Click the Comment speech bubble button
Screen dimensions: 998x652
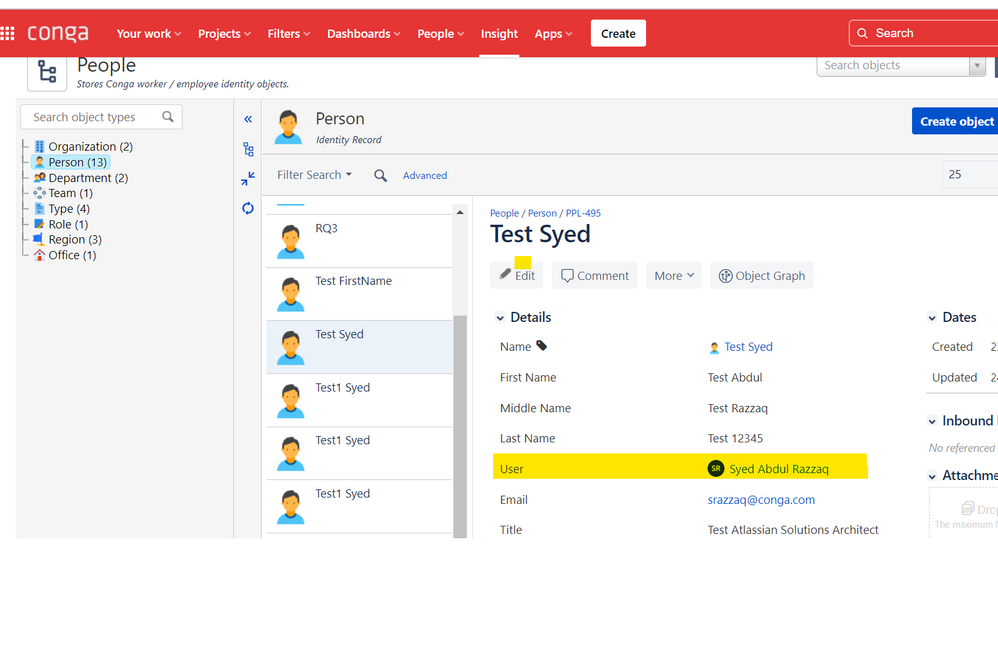point(594,276)
